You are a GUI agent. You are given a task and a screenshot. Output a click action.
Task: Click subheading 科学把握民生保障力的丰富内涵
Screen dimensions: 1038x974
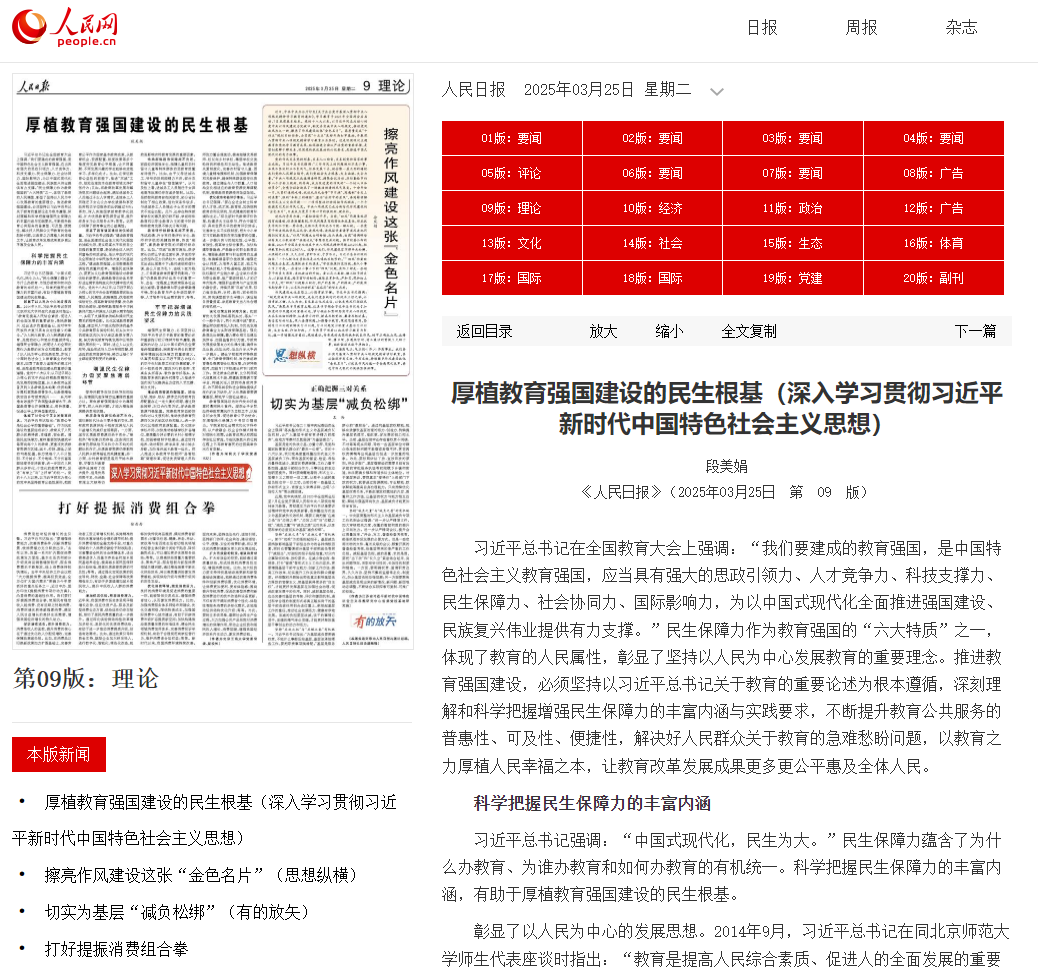[592, 804]
